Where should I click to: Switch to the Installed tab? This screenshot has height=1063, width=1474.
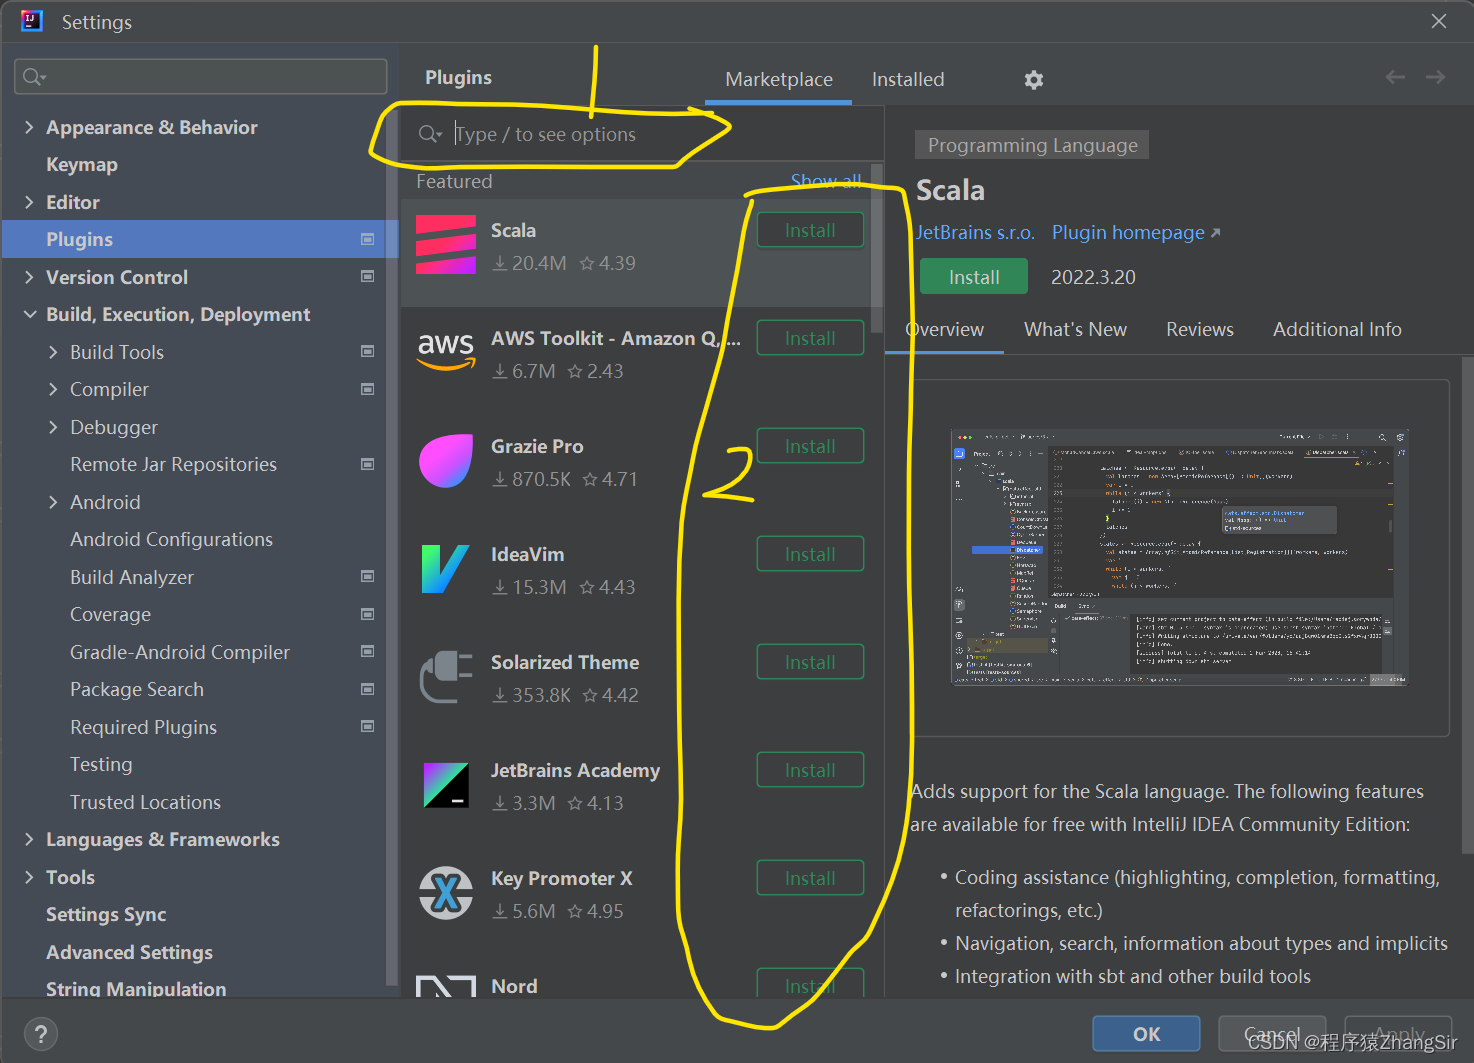908,79
